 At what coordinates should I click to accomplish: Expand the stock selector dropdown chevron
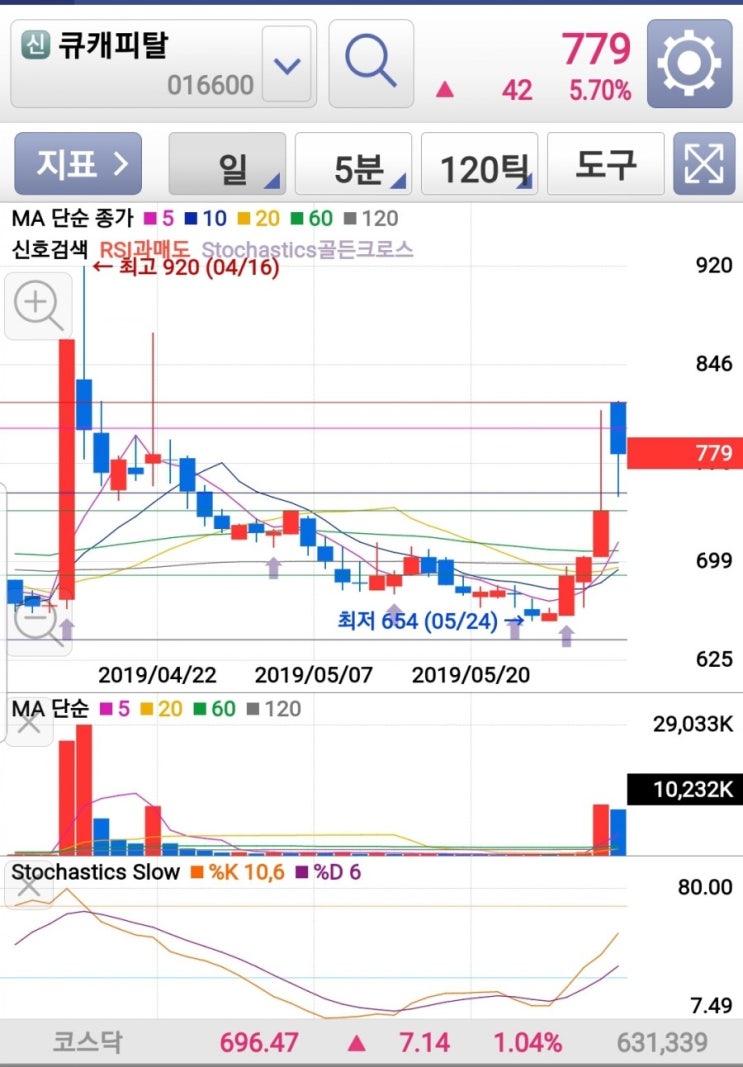(286, 65)
